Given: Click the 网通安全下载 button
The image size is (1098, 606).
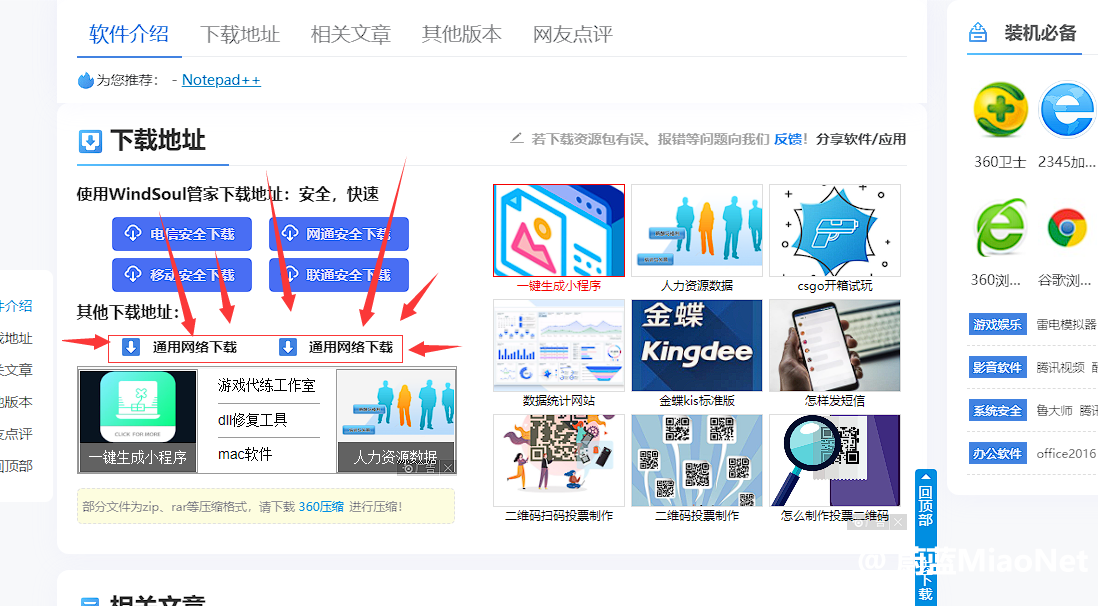Looking at the screenshot, I should point(338,234).
